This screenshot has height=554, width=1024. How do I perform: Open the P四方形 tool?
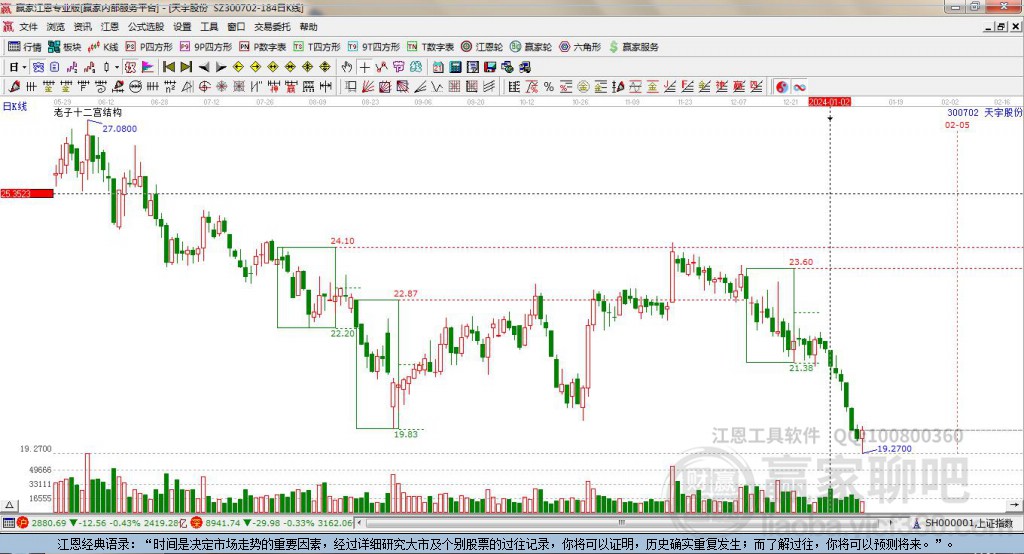(x=149, y=47)
